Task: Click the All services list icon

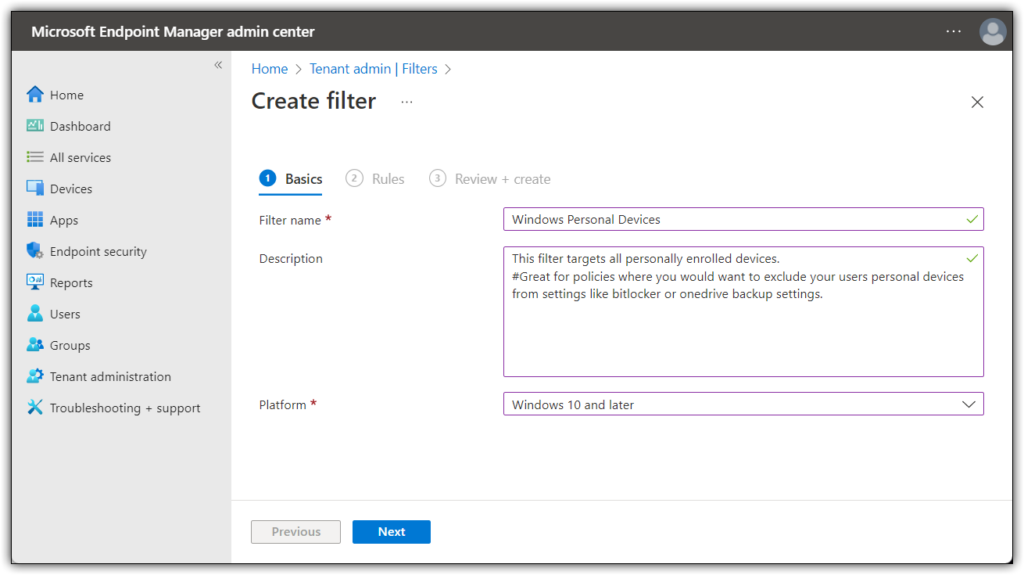Action: [35, 157]
